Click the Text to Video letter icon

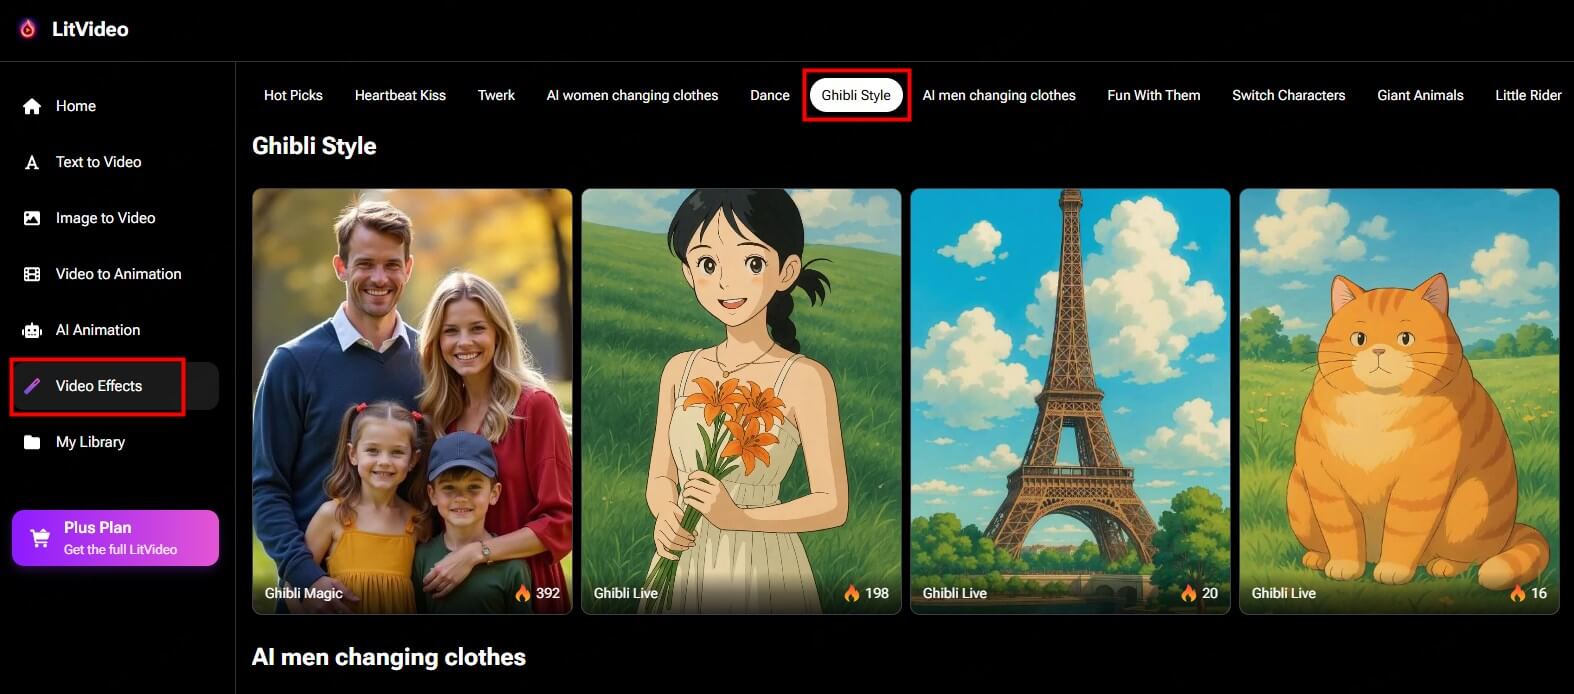[x=32, y=162]
